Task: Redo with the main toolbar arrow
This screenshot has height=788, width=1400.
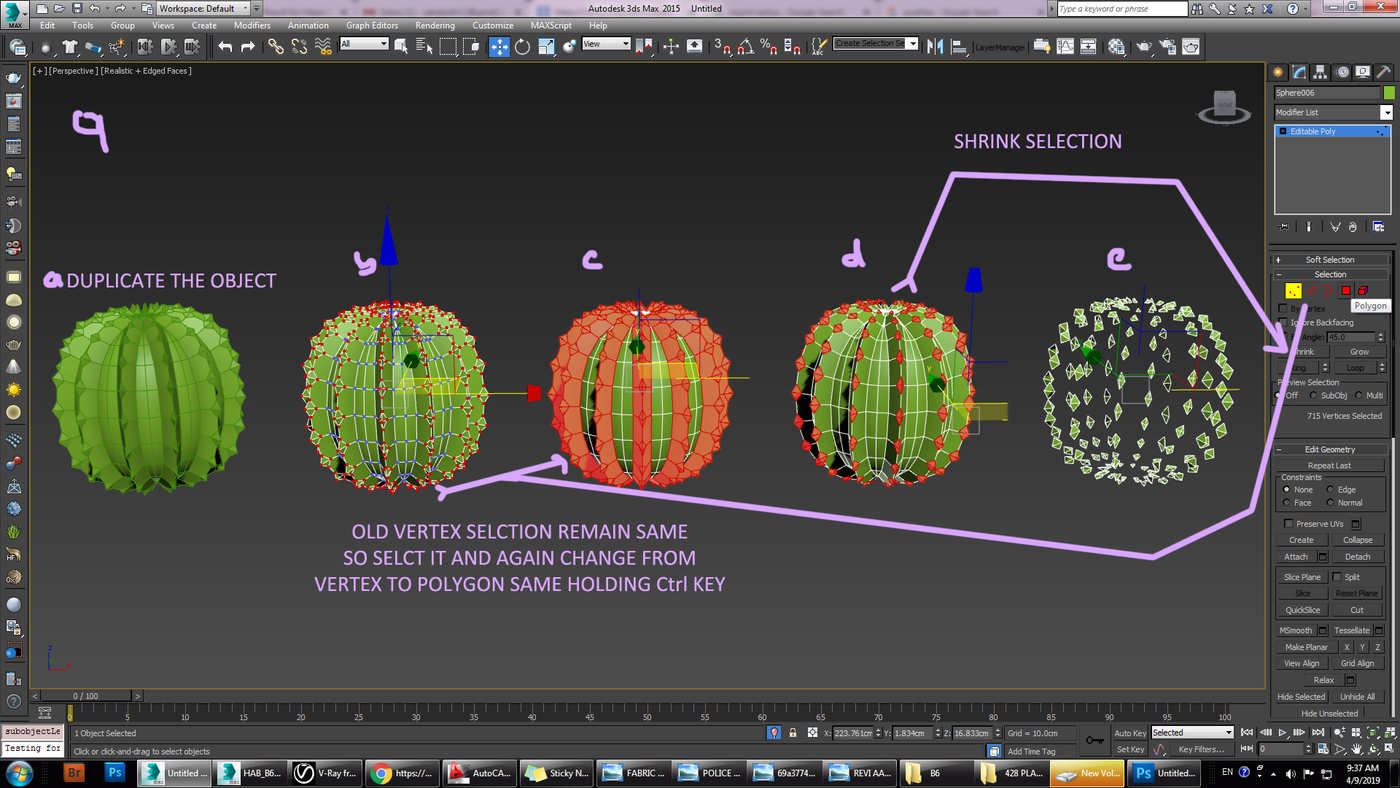Action: pyautogui.click(x=248, y=46)
